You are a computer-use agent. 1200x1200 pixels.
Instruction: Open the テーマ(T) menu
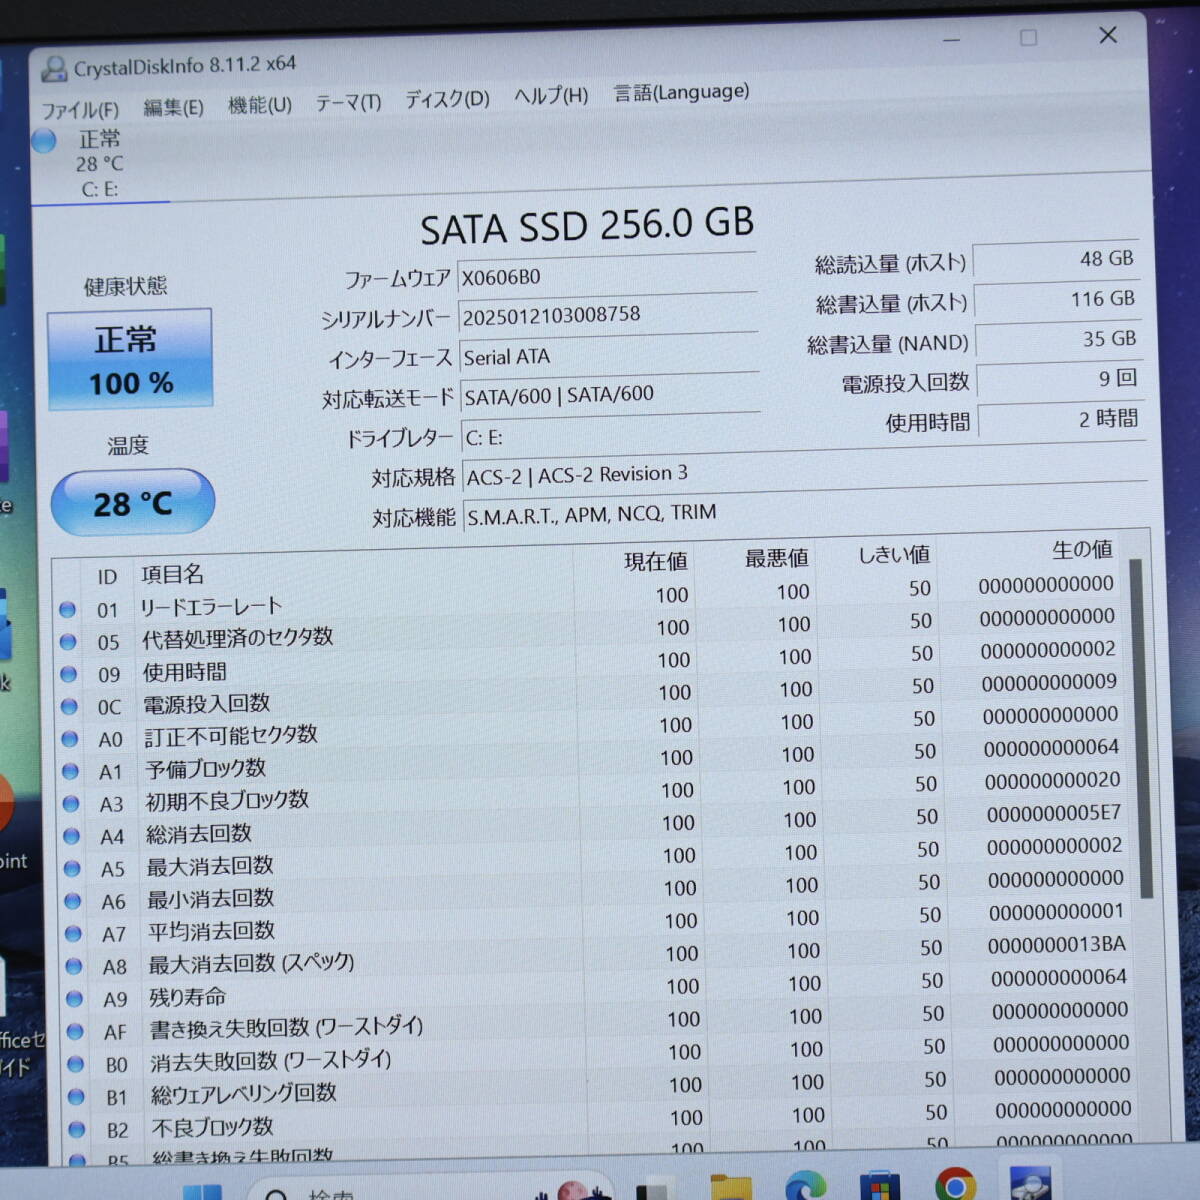pos(348,102)
